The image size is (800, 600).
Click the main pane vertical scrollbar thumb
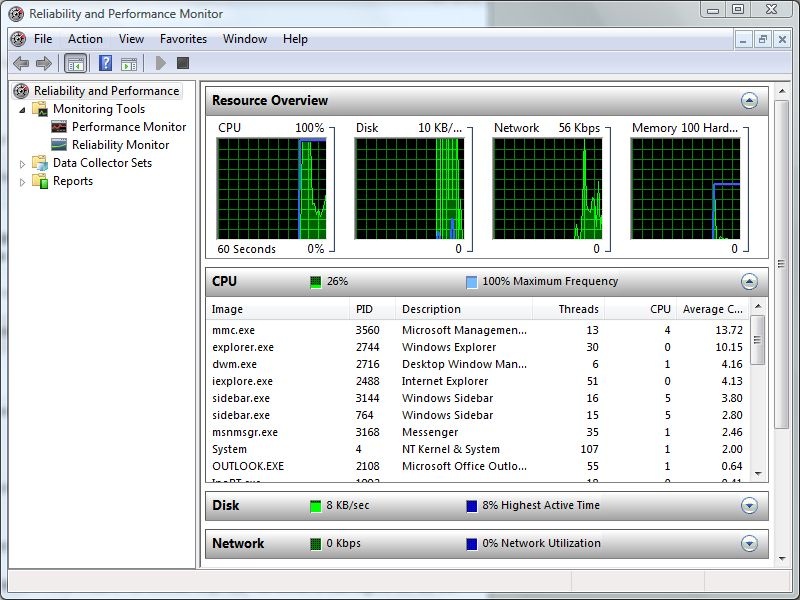[x=782, y=264]
